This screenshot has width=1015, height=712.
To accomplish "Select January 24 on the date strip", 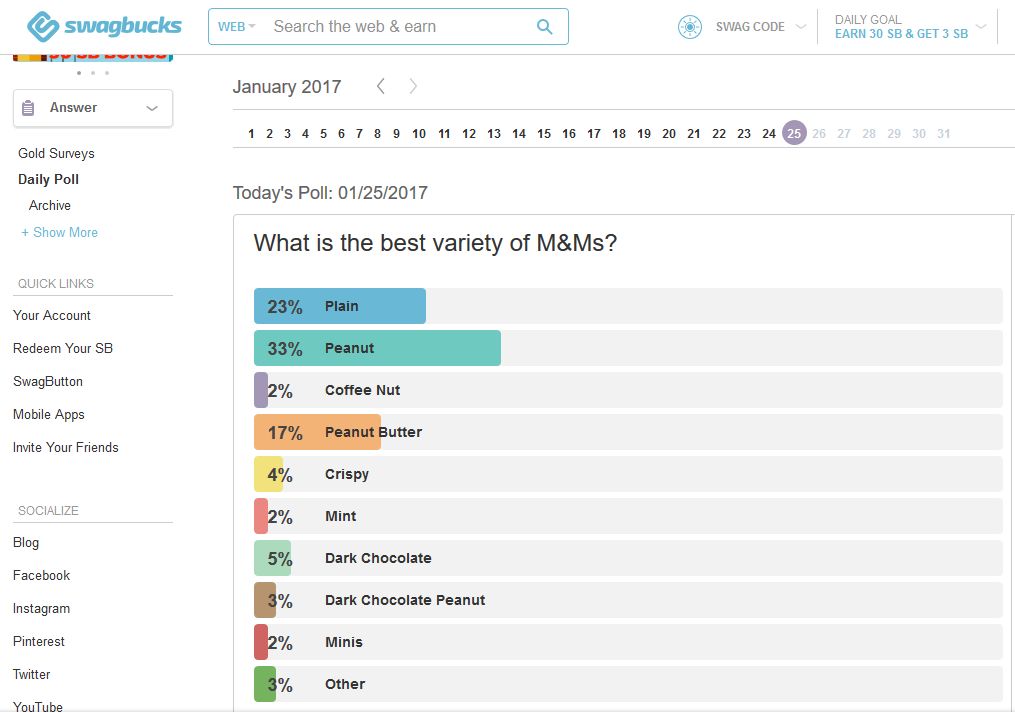I will point(769,133).
